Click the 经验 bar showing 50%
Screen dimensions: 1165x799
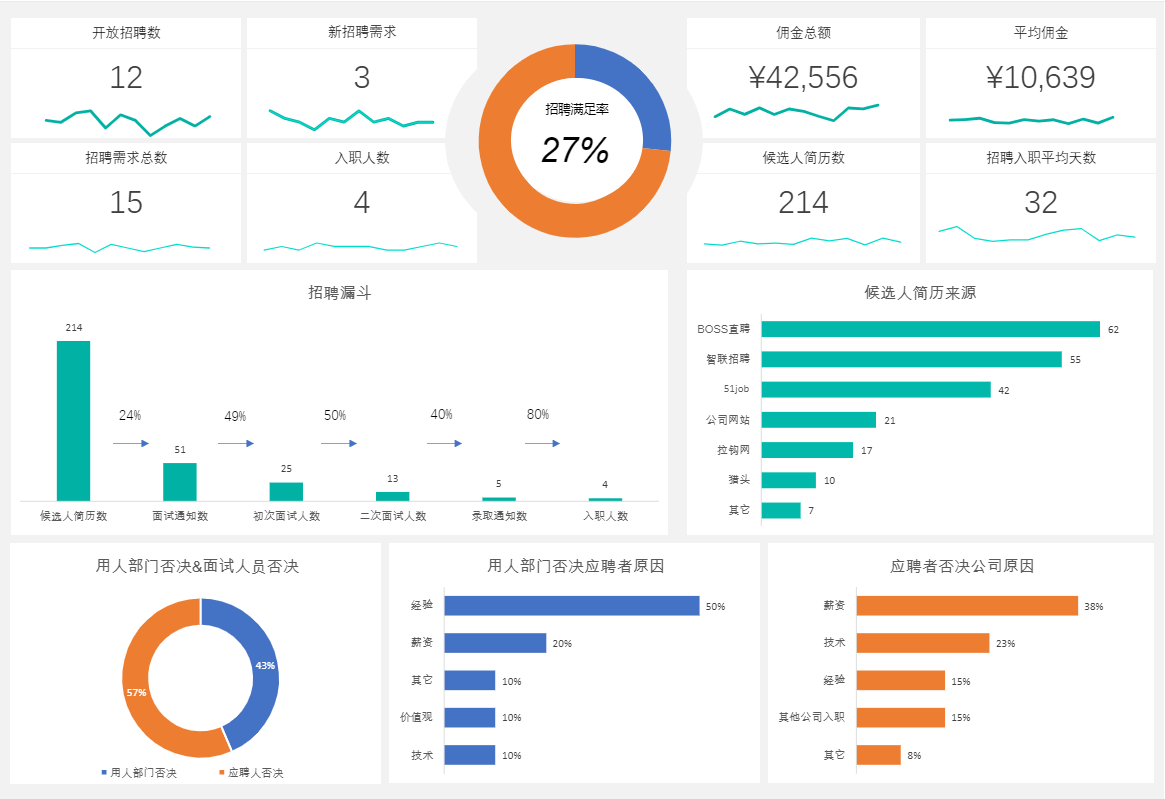point(570,604)
